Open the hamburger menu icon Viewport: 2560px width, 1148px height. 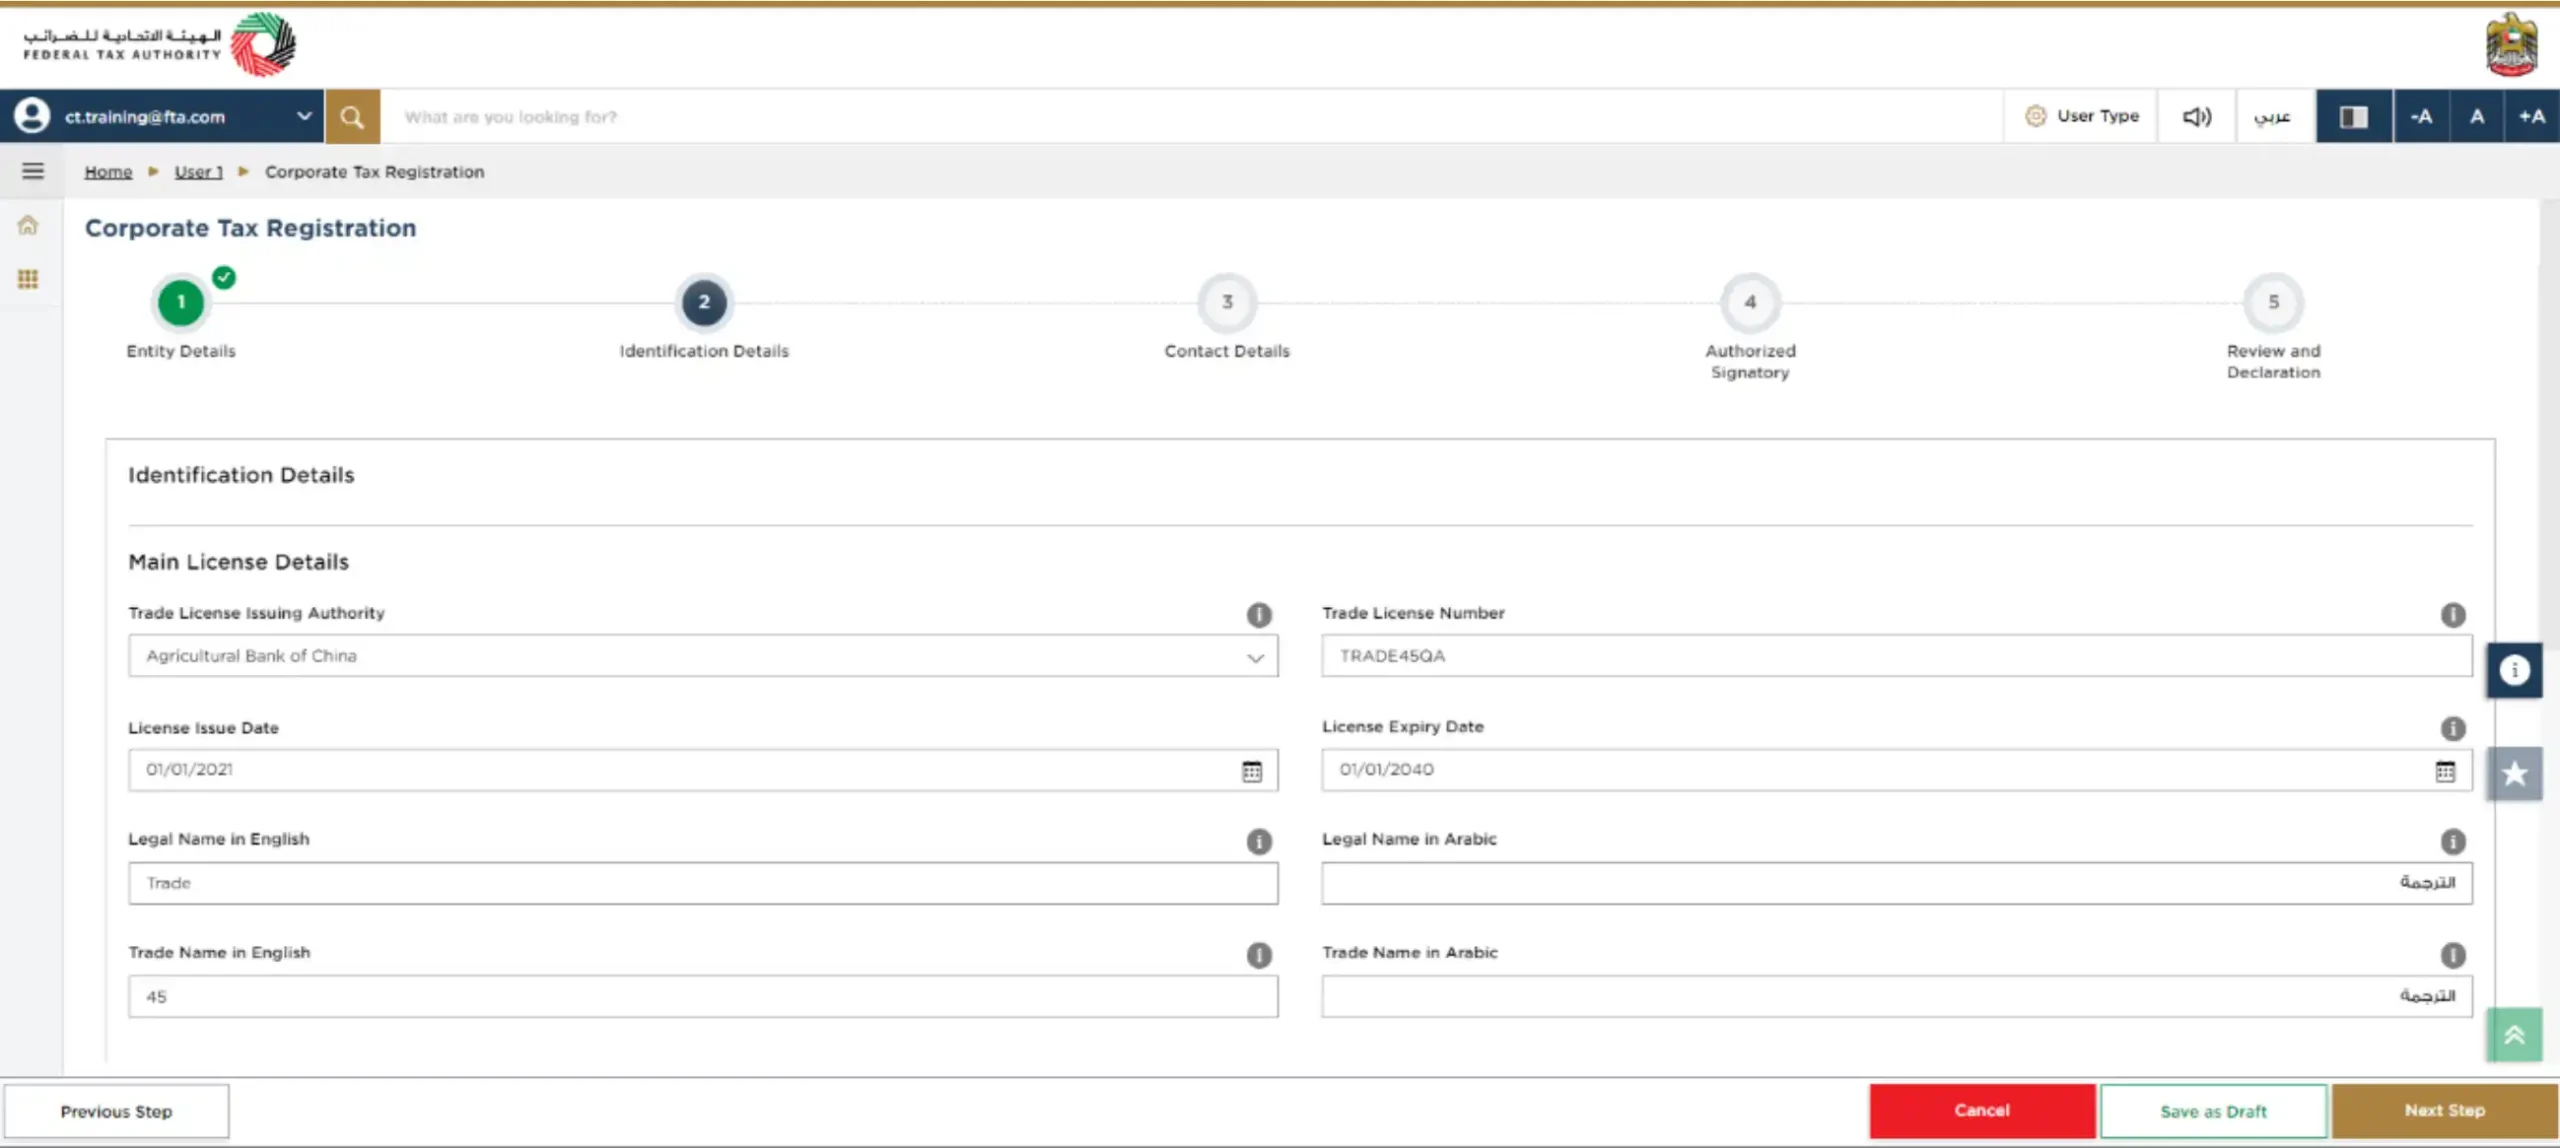coord(33,171)
